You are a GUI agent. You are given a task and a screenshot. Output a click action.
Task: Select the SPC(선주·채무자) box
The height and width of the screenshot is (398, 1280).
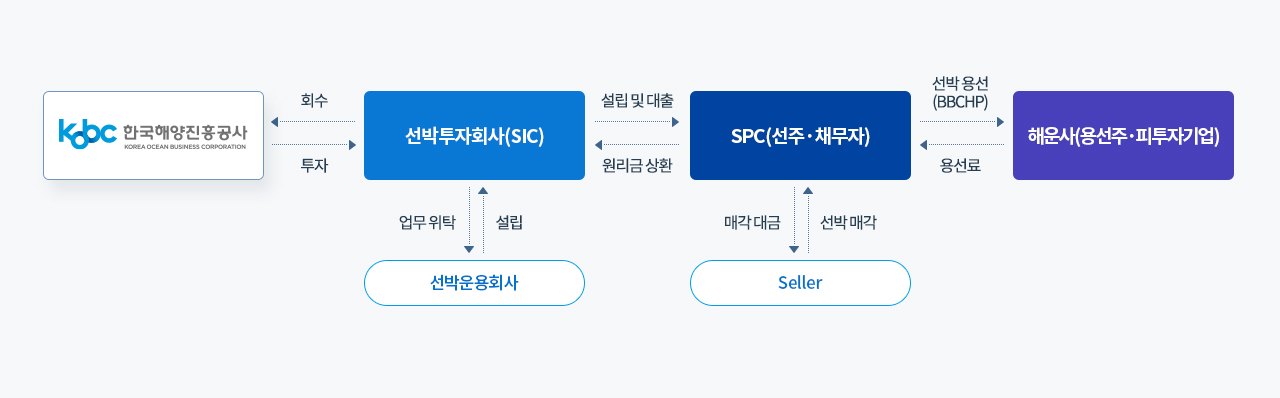tap(800, 135)
